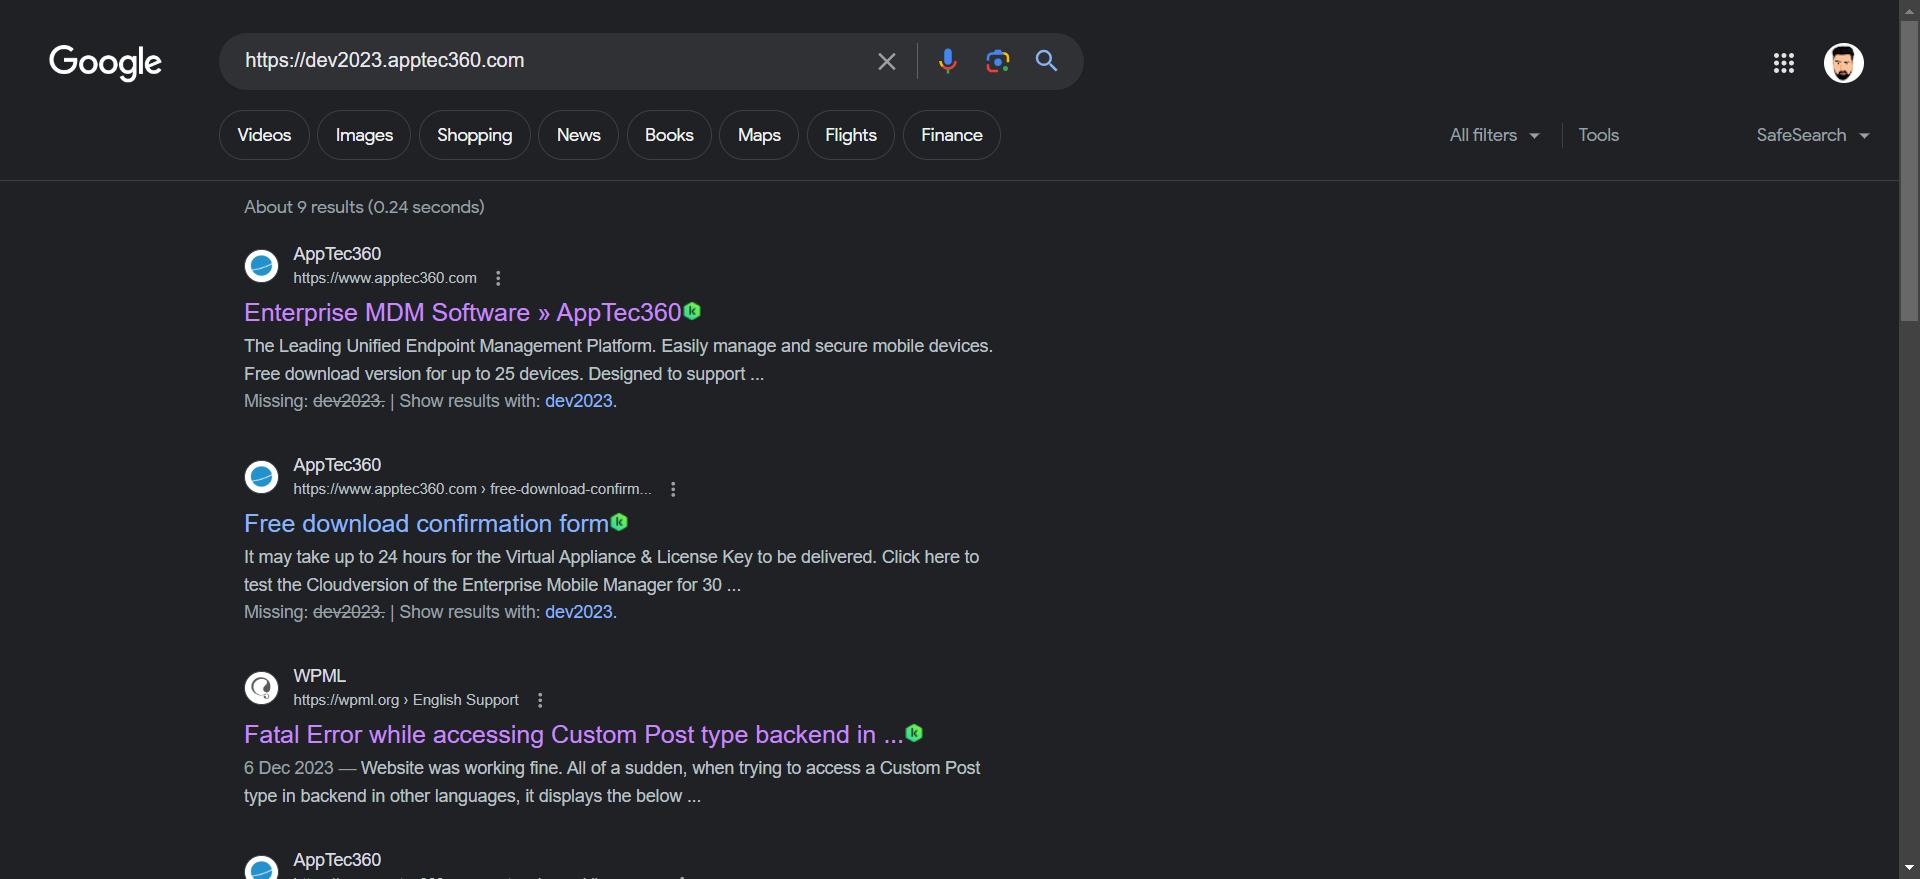The height and width of the screenshot is (879, 1920).
Task: Open the Tools options
Action: 1598,135
